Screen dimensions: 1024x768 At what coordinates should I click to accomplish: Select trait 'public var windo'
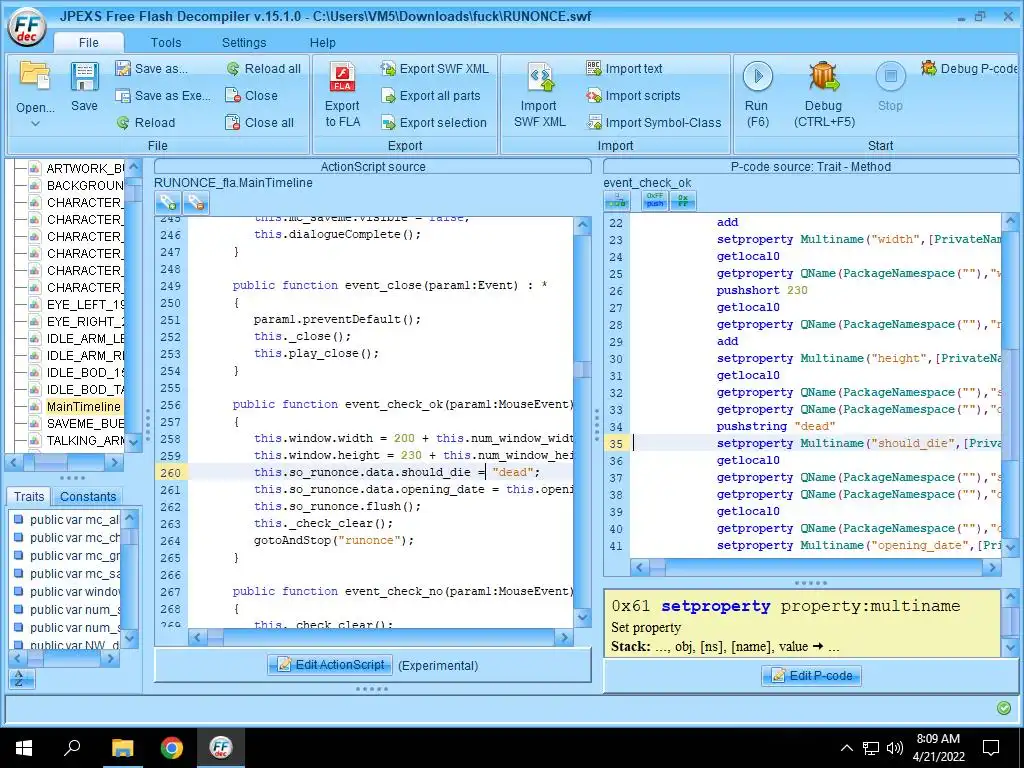coord(67,592)
